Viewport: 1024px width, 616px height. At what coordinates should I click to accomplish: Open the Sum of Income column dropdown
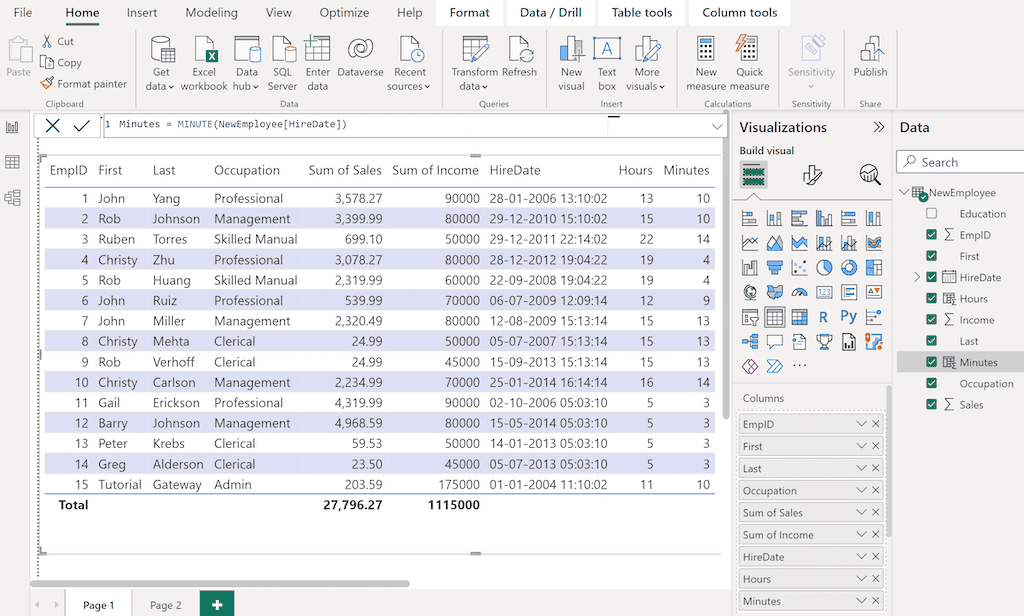862,534
